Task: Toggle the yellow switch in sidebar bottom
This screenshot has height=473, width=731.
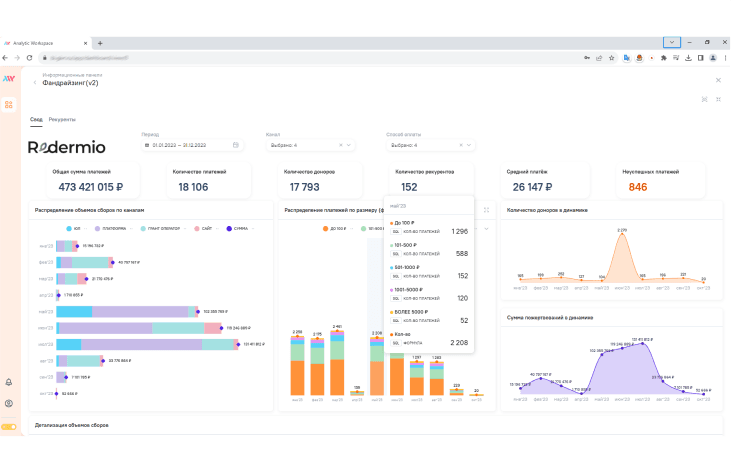Action: click(9, 427)
